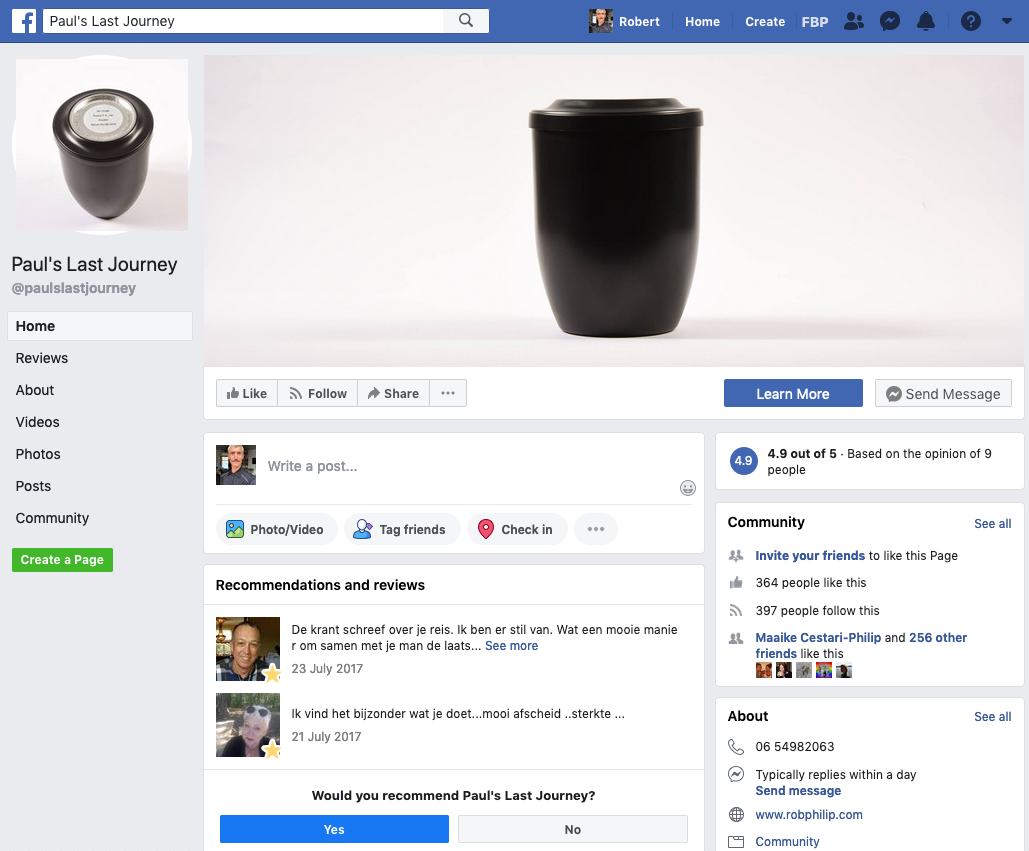Open Maaike Cestari-Philip's profile link
Viewport: 1029px width, 851px height.
pos(820,638)
